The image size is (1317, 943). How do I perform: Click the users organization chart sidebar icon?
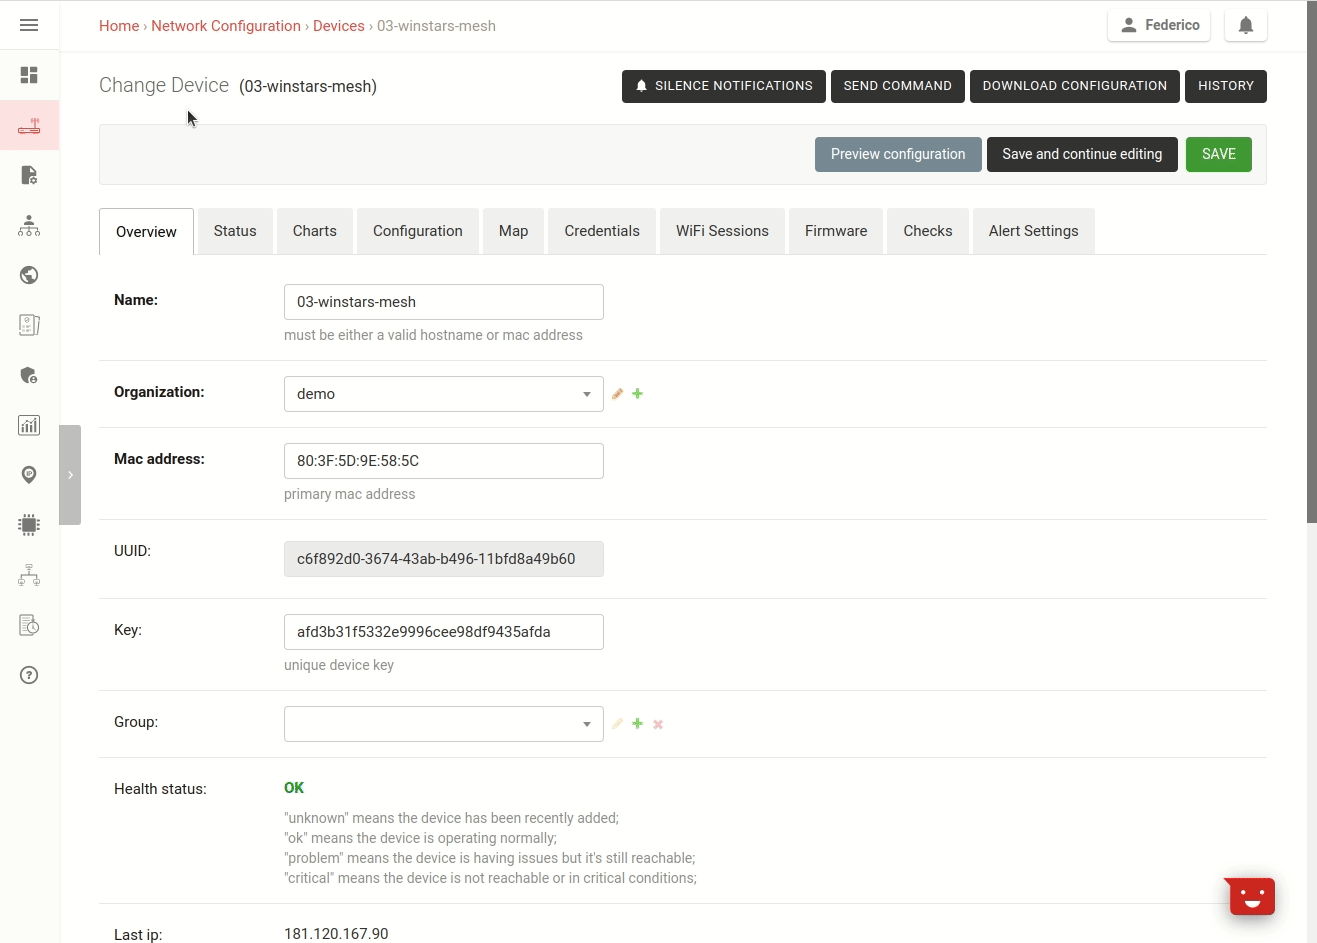(x=29, y=225)
